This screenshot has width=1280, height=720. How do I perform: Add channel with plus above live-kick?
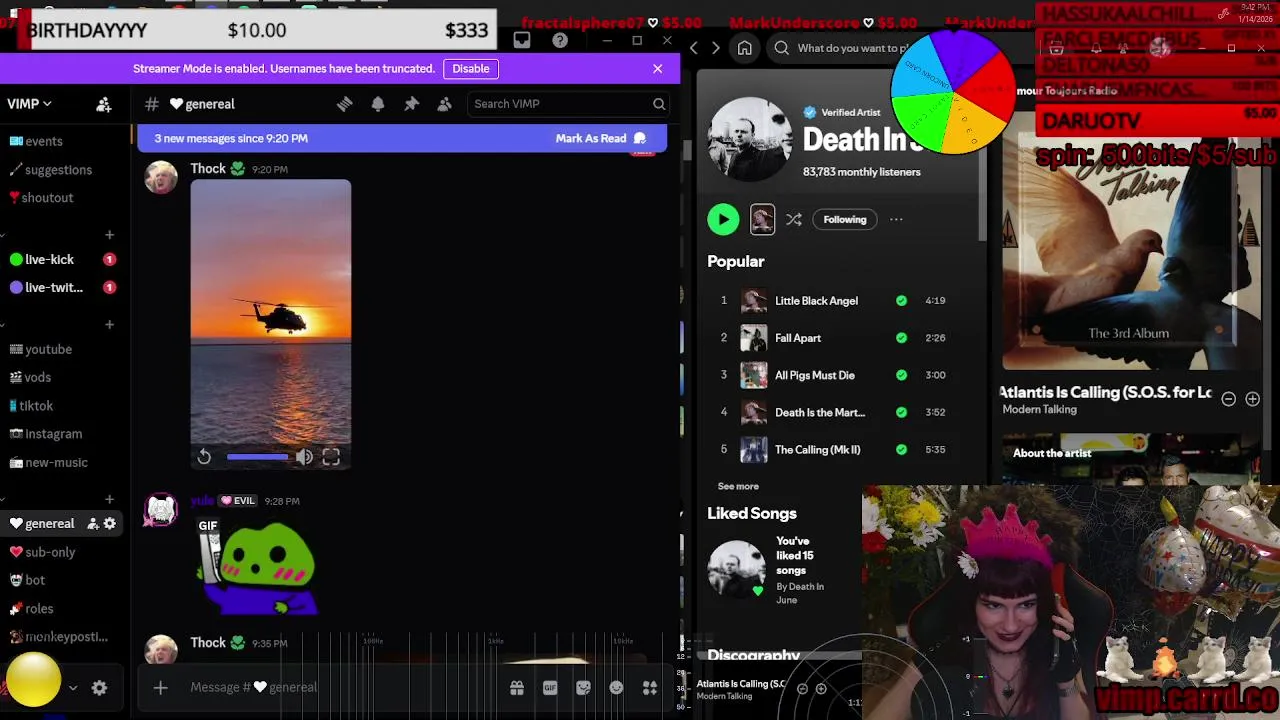coord(109,235)
